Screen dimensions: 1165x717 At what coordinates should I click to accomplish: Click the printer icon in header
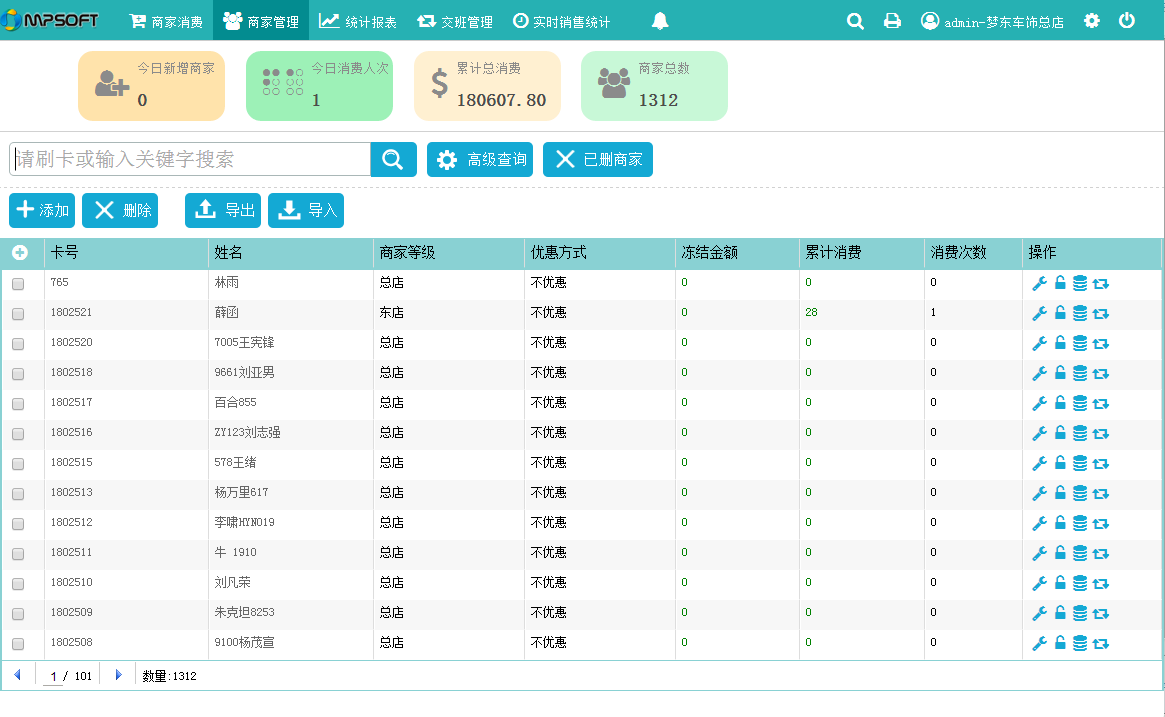[892, 21]
